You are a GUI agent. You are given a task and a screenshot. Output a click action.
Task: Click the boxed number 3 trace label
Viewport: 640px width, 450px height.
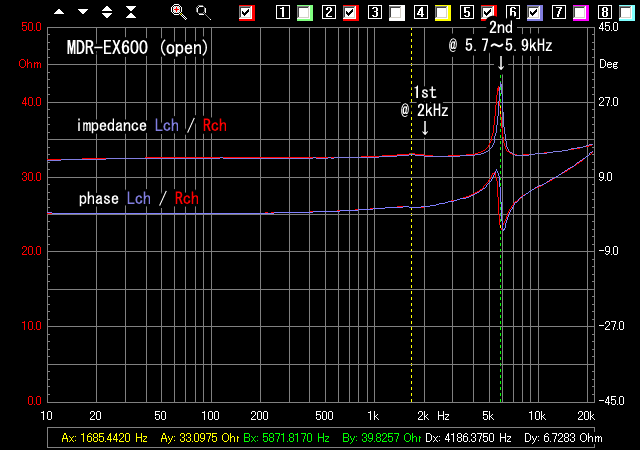(x=375, y=13)
